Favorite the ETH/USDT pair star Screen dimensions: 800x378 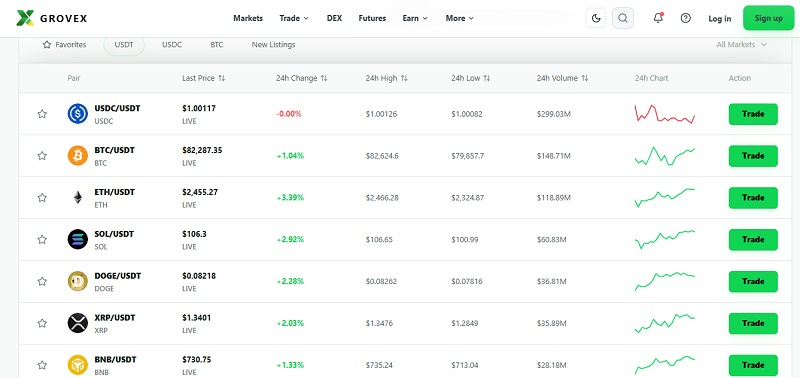click(x=42, y=197)
